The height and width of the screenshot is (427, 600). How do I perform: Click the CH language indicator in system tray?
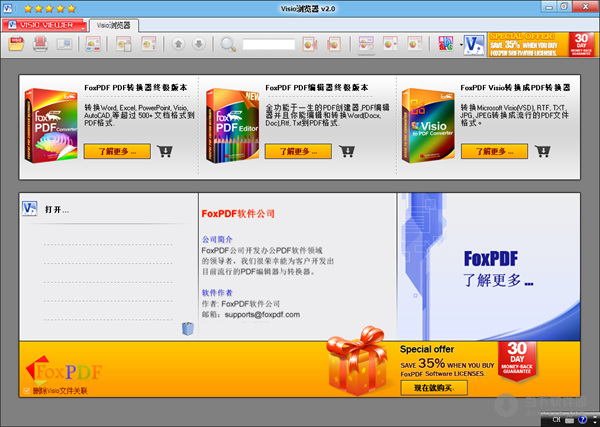pyautogui.click(x=556, y=420)
